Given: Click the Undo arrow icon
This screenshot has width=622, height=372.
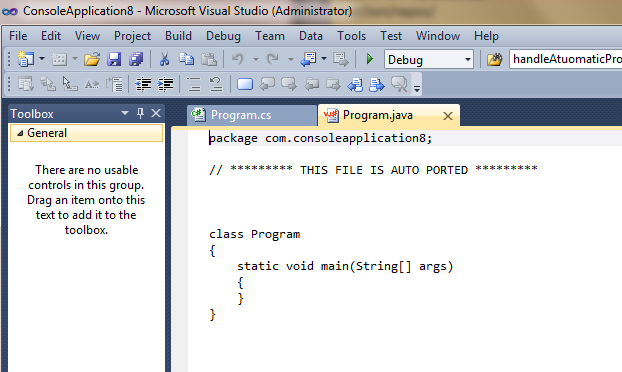Looking at the screenshot, I should click(238, 59).
